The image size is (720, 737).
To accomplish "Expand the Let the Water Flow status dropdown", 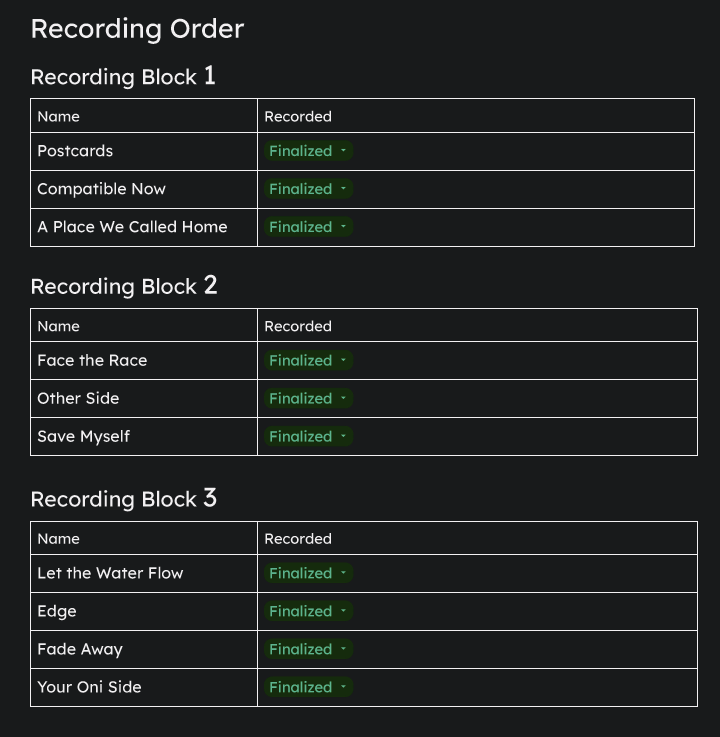I will [308, 573].
